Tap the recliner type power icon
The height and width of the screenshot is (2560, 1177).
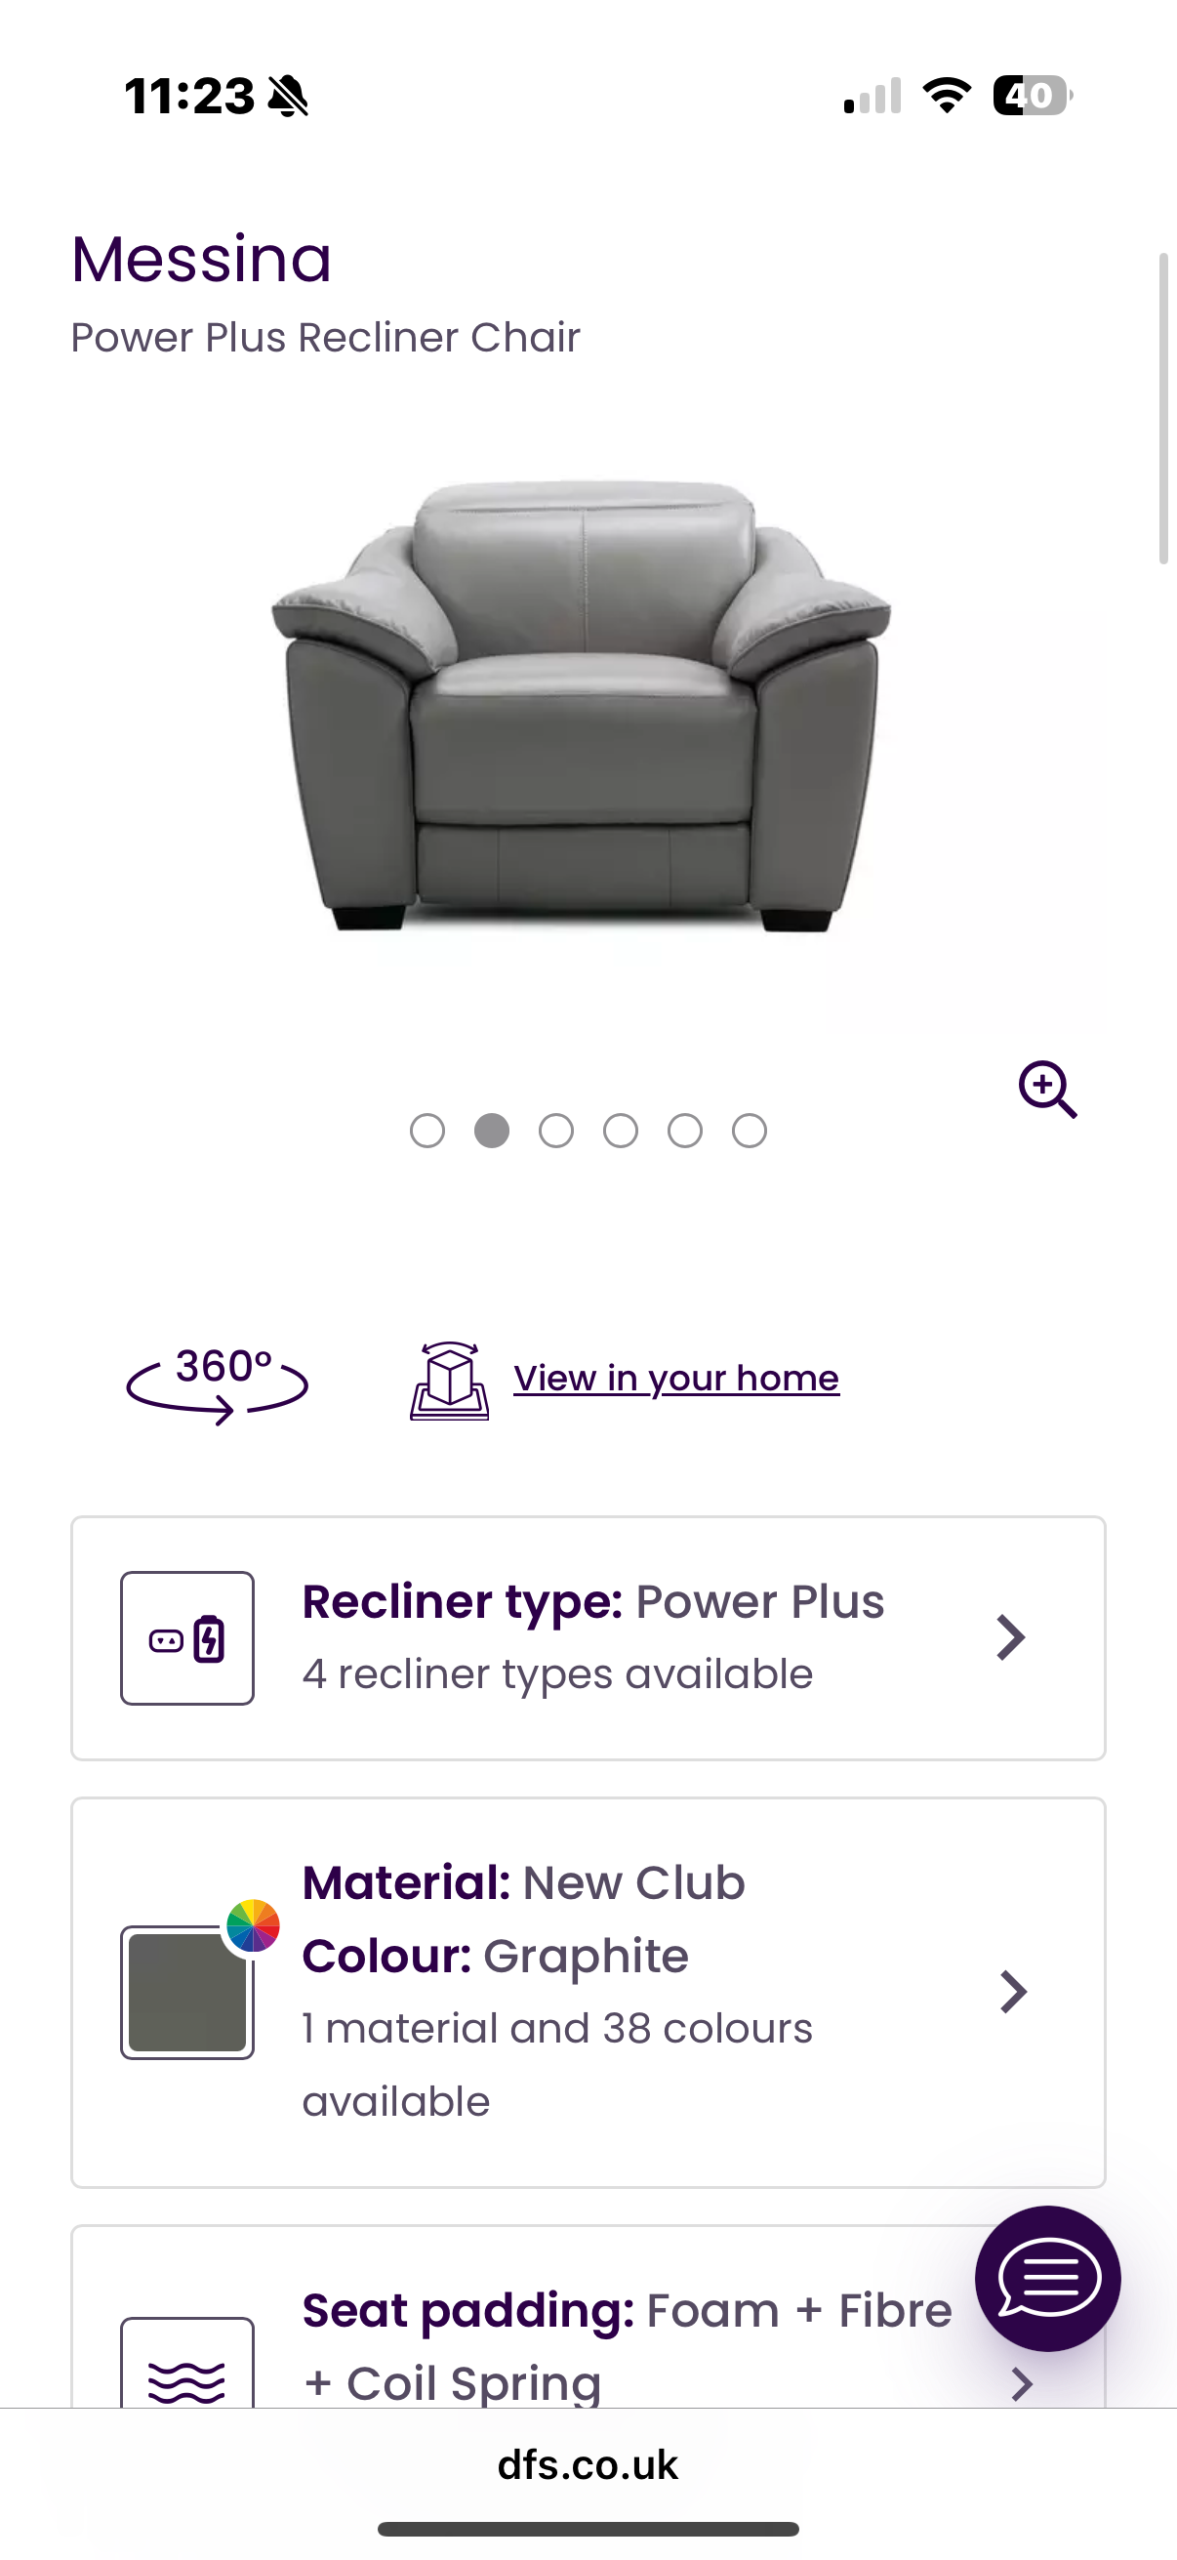(x=187, y=1637)
